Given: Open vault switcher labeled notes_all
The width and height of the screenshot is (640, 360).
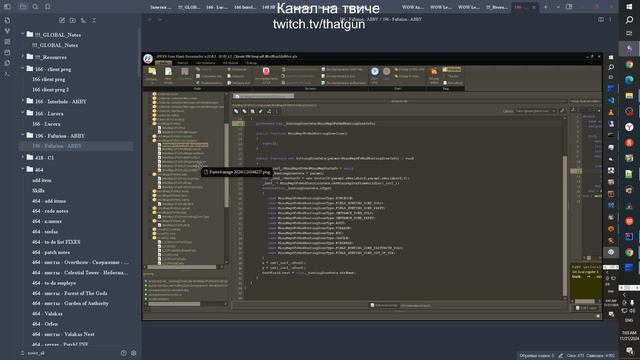Looking at the screenshot, I should pyautogui.click(x=33, y=353).
